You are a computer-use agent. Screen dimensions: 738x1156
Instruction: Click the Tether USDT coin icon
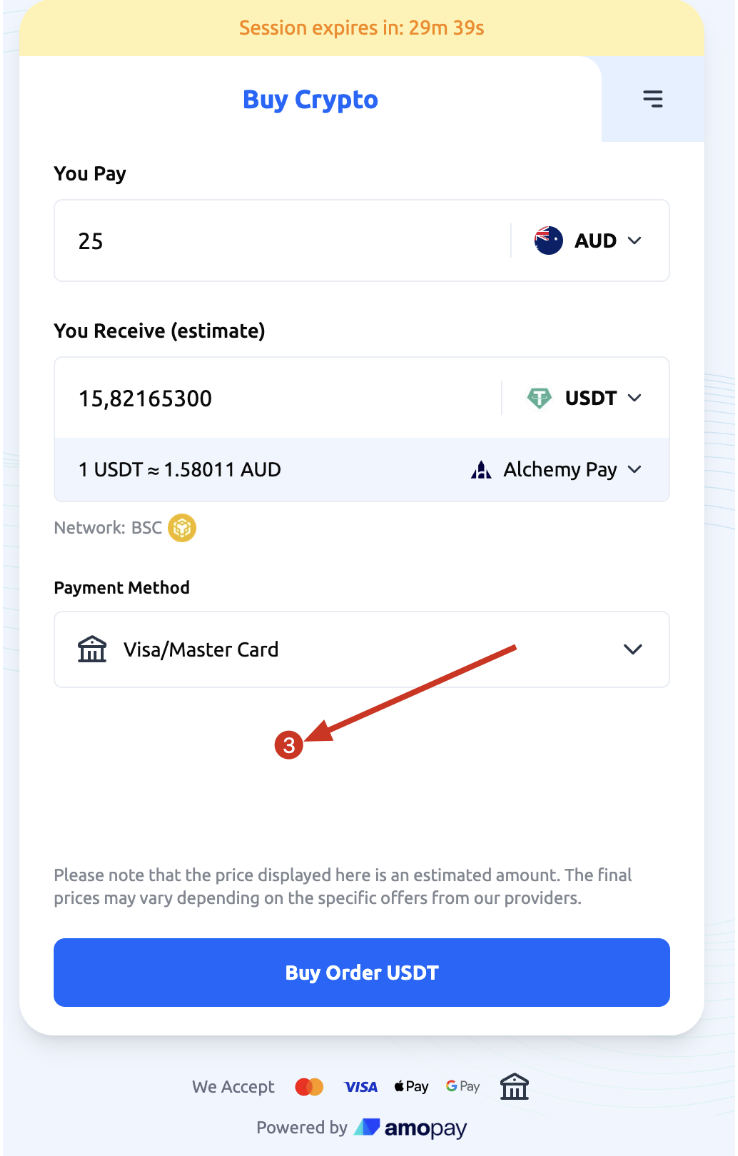[539, 397]
